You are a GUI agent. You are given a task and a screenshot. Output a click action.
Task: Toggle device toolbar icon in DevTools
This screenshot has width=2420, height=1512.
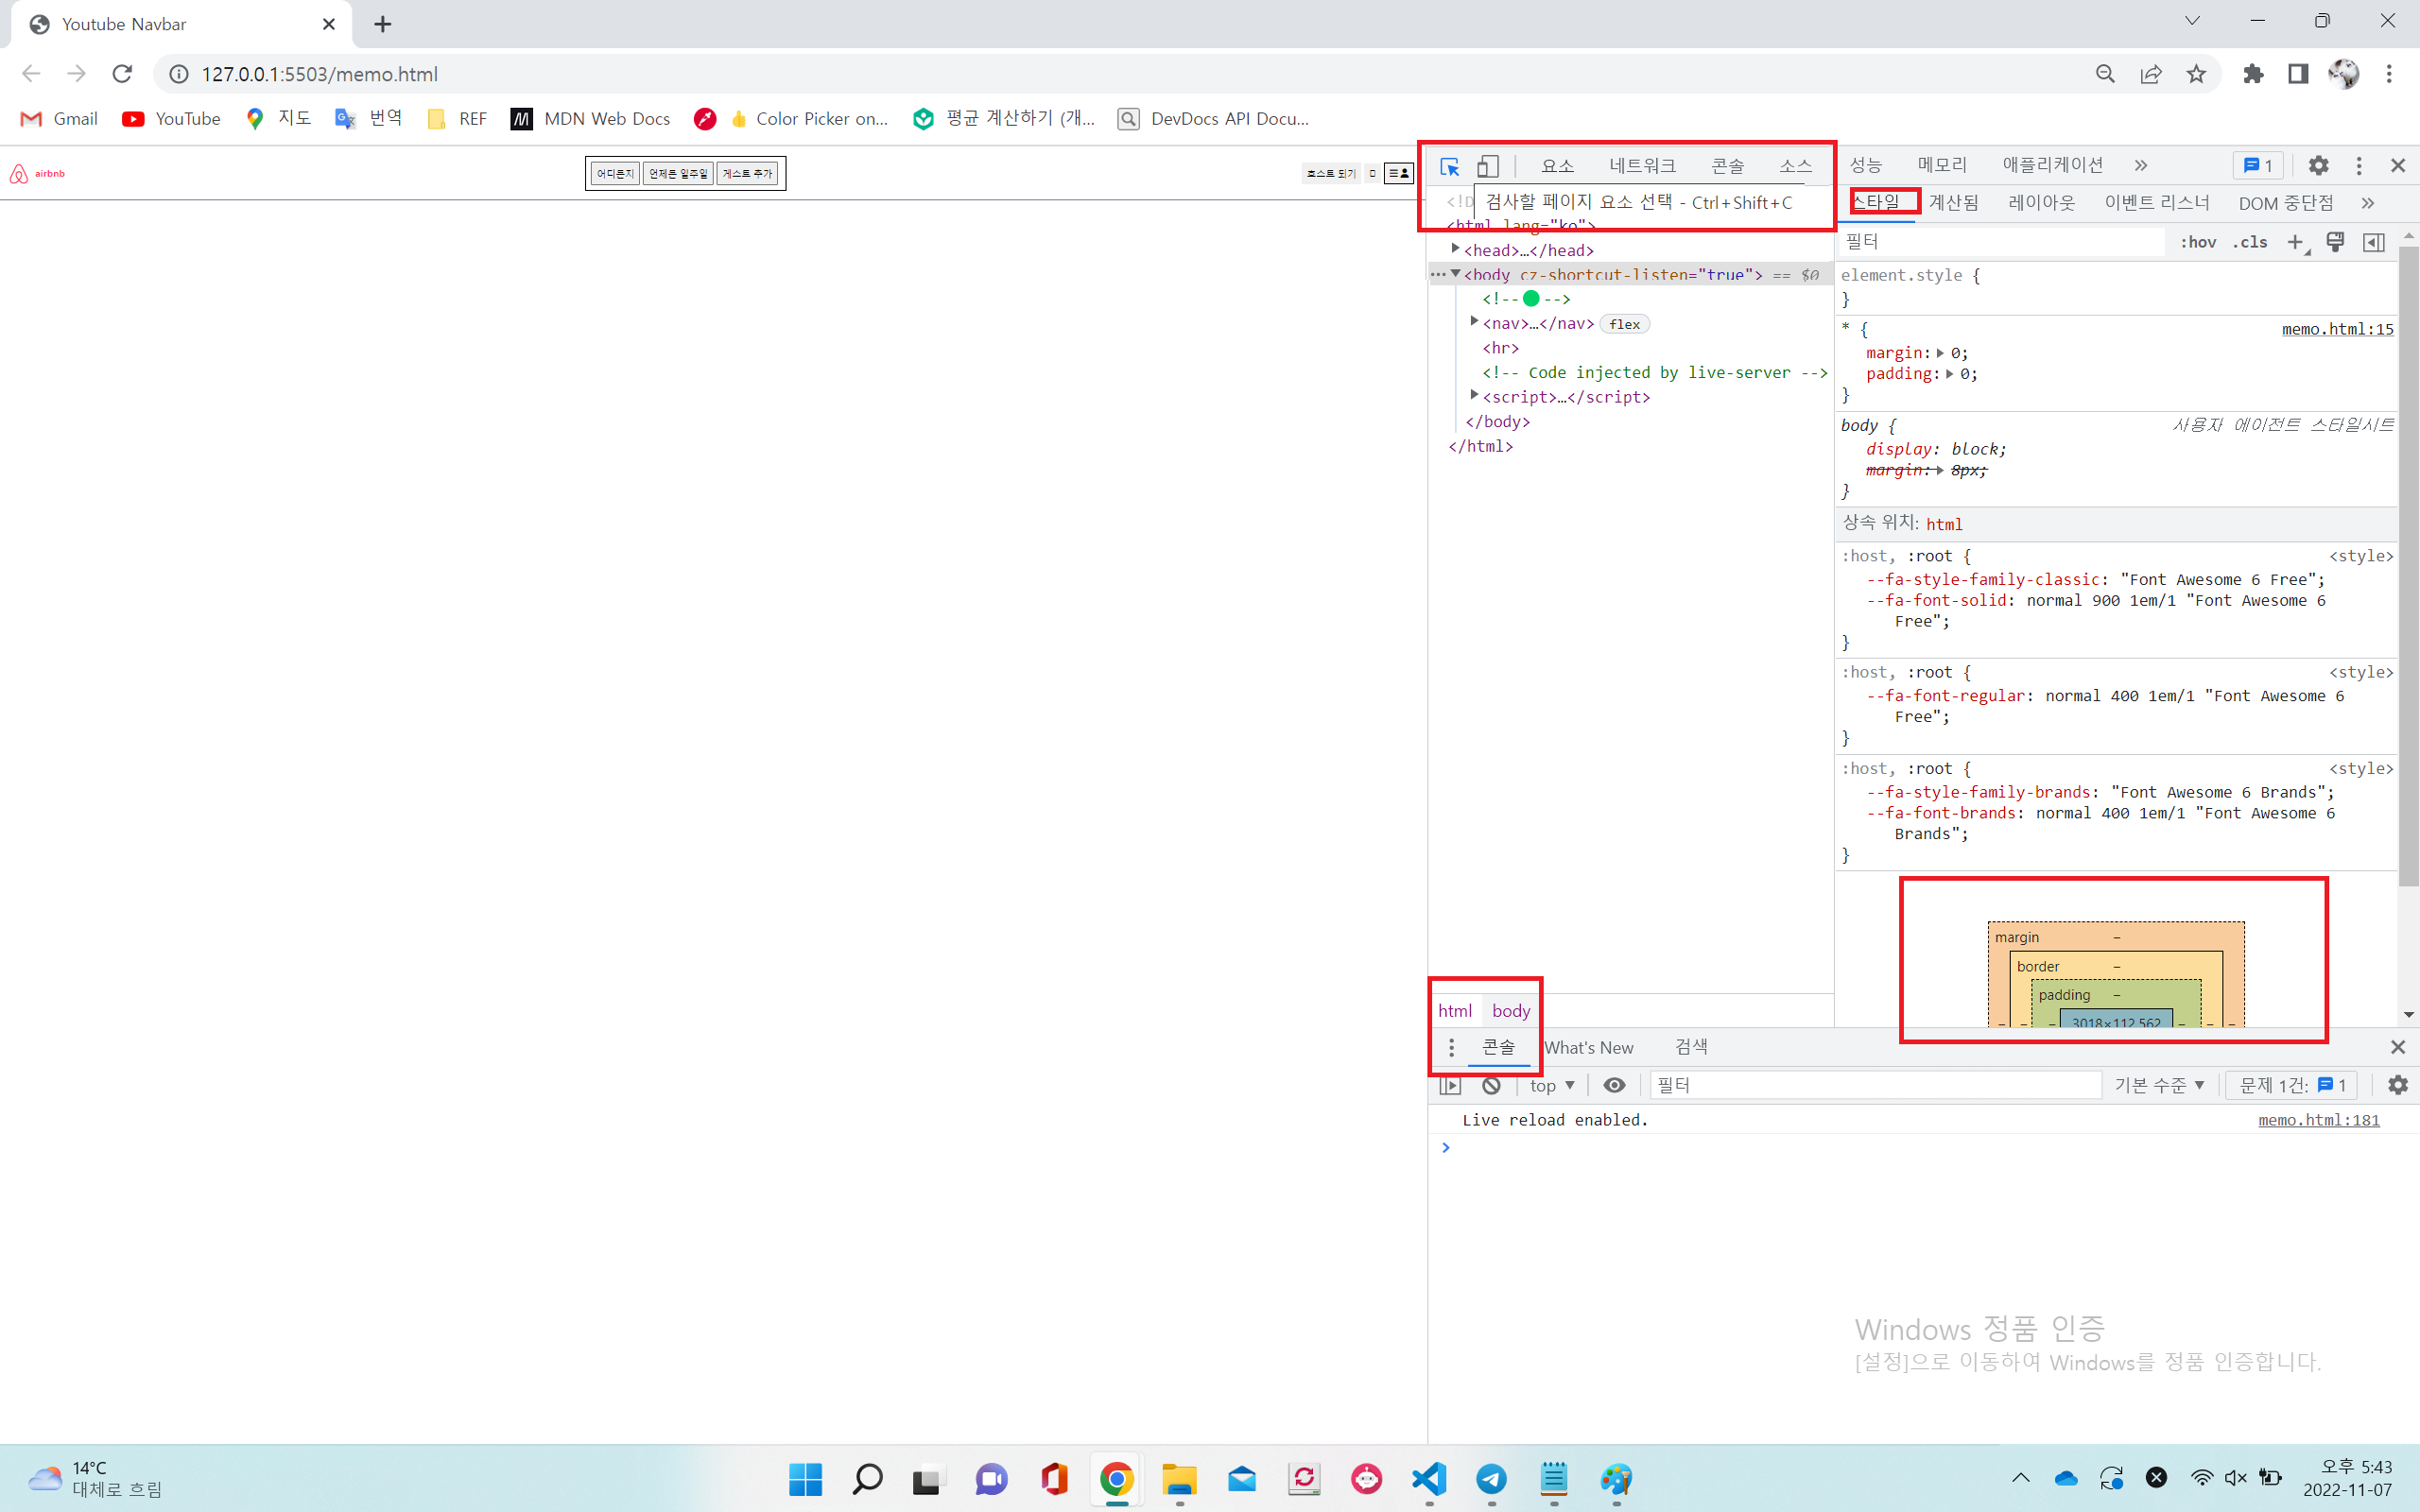[x=1488, y=166]
